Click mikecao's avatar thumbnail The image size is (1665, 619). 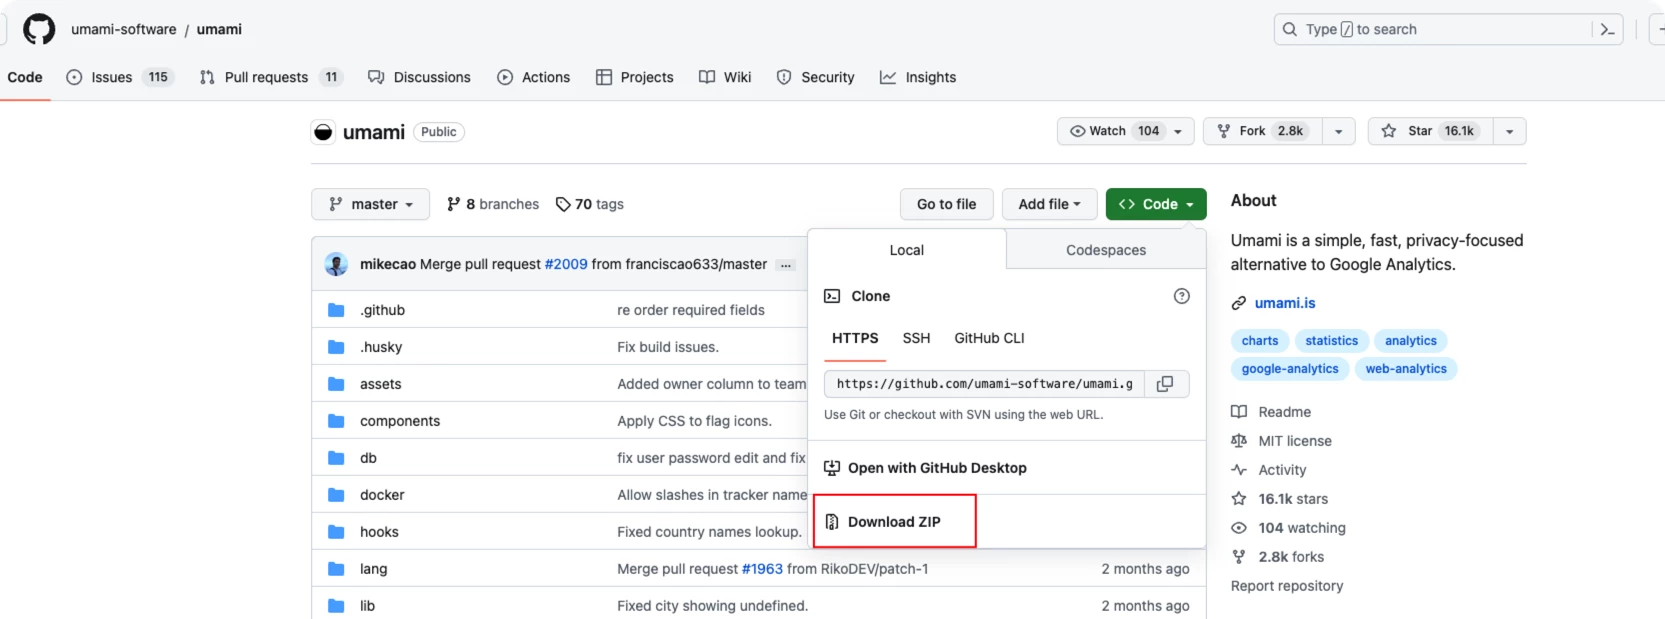(x=336, y=264)
